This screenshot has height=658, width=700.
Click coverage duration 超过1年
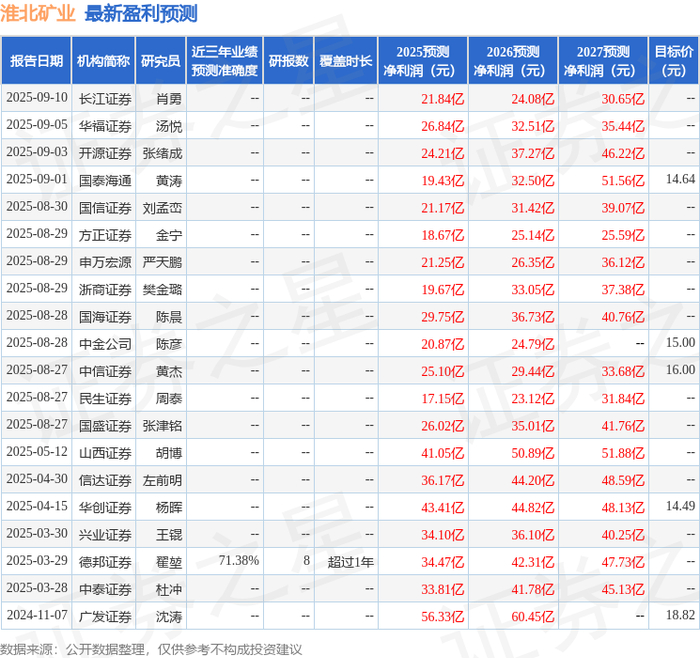tap(350, 562)
